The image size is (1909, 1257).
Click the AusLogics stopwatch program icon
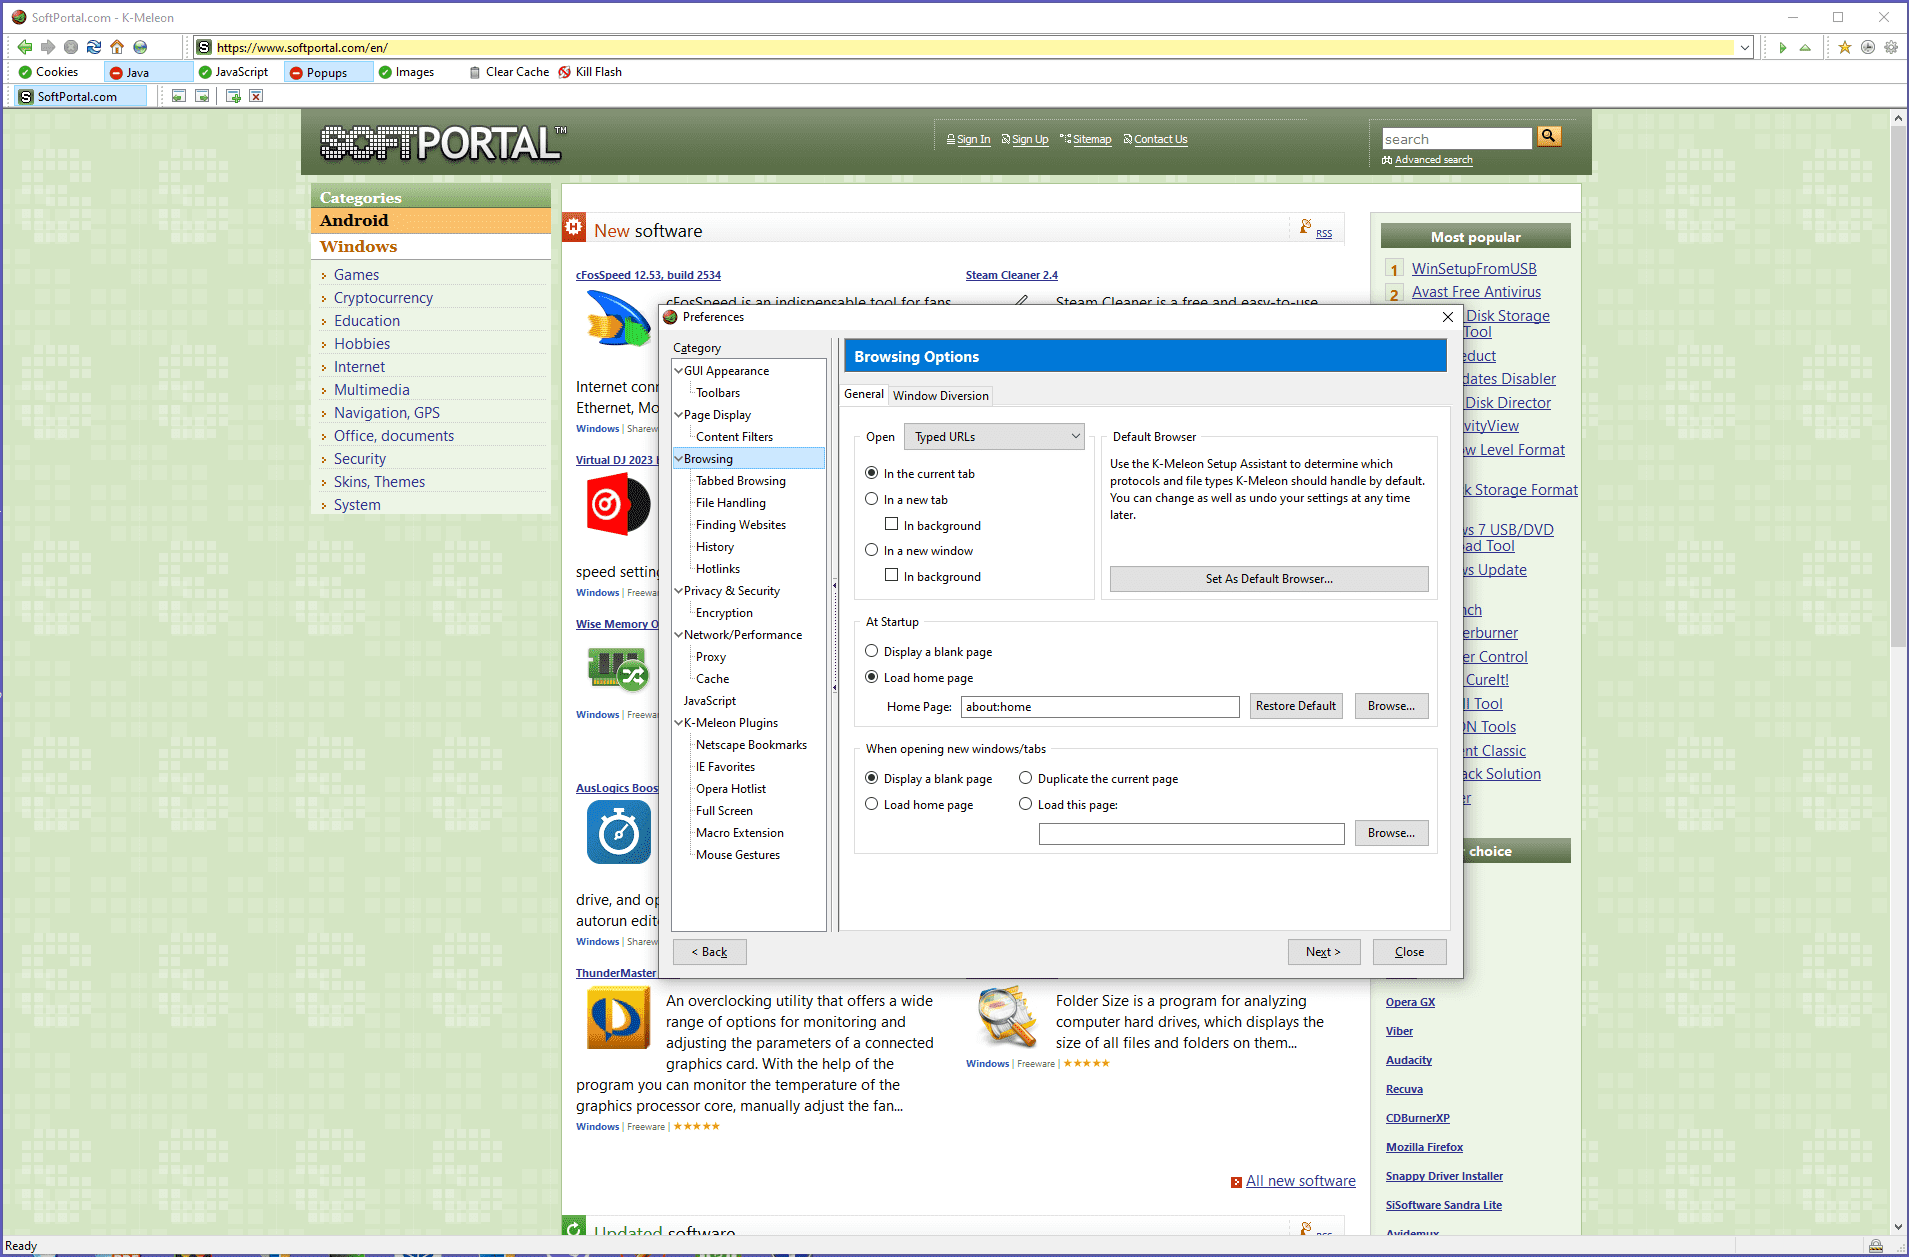[619, 832]
